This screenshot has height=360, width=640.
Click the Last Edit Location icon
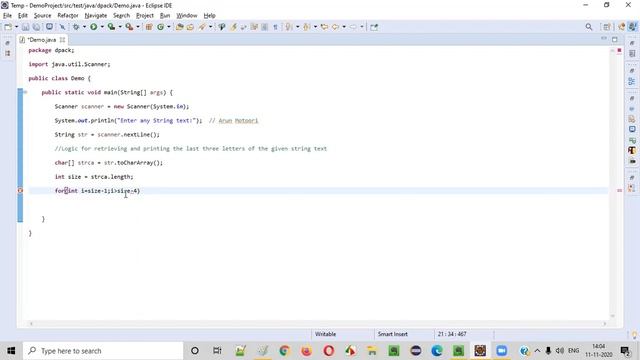[324, 27]
